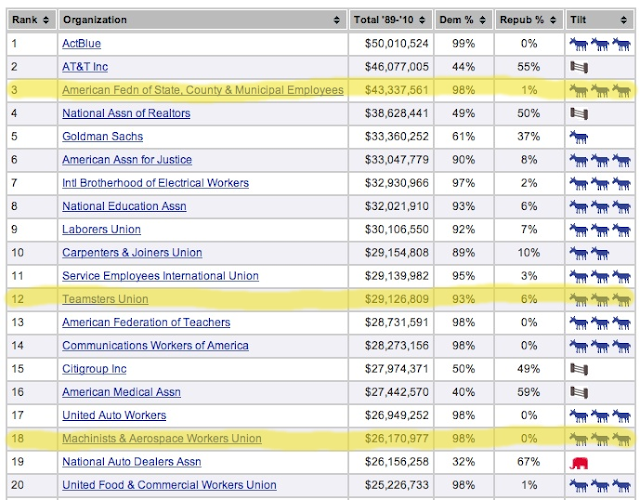Sort by Organization column arrows
Image resolution: width=640 pixels, height=500 pixels.
pyautogui.click(x=336, y=20)
